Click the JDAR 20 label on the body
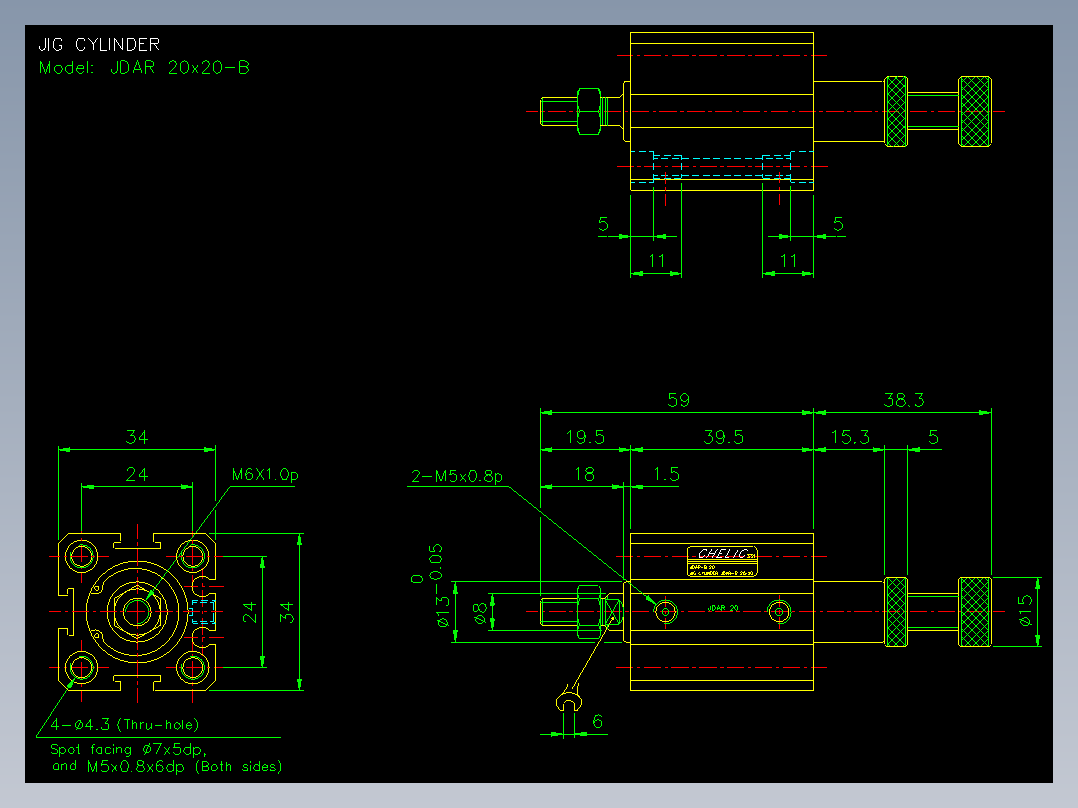Screen dimensions: 1078x808 click(x=723, y=608)
